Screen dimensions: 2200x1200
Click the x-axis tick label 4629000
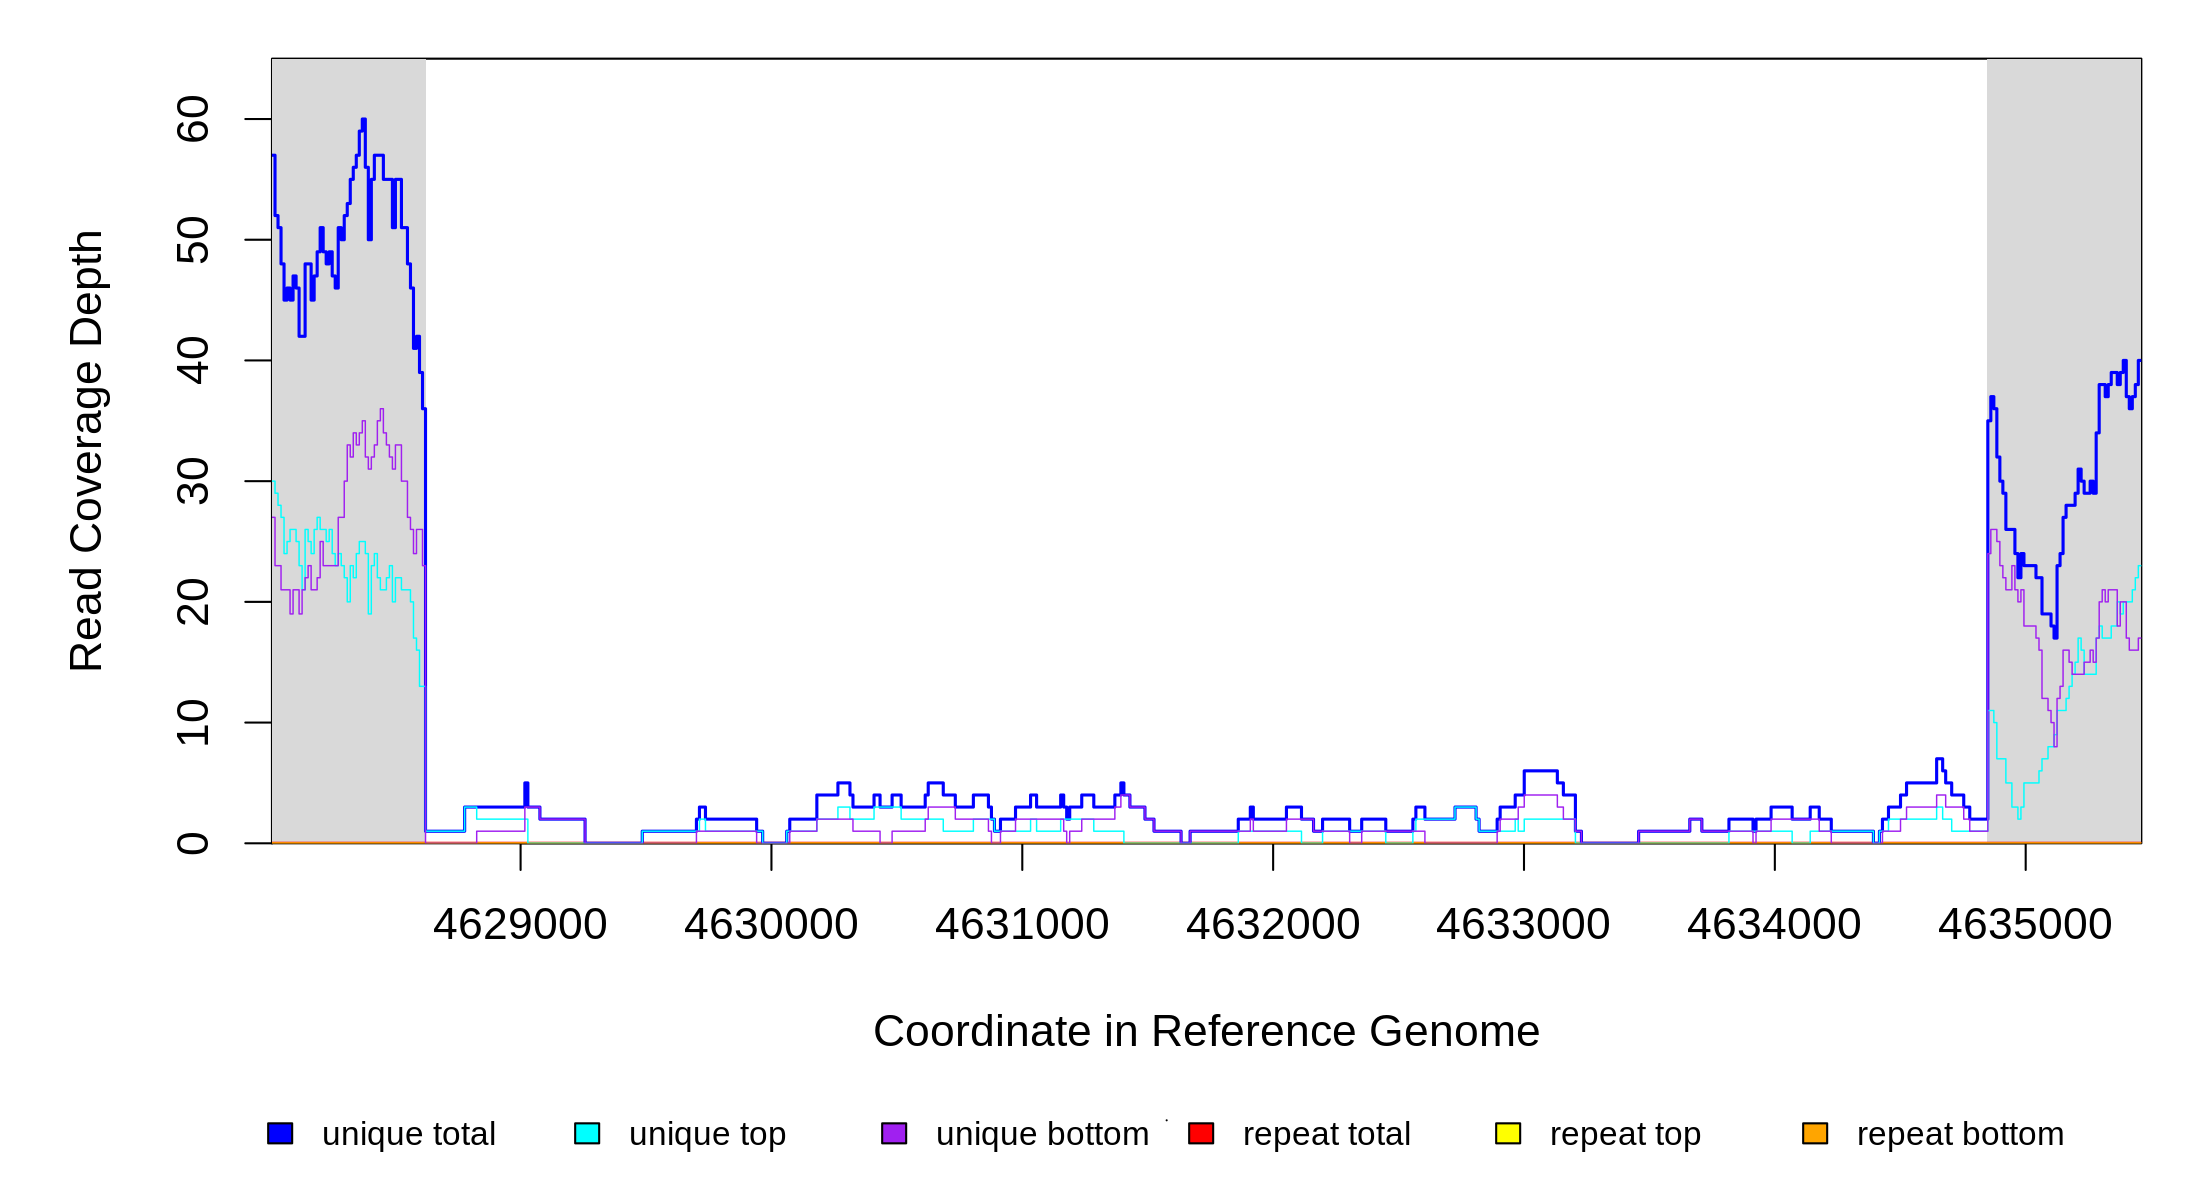click(520, 924)
